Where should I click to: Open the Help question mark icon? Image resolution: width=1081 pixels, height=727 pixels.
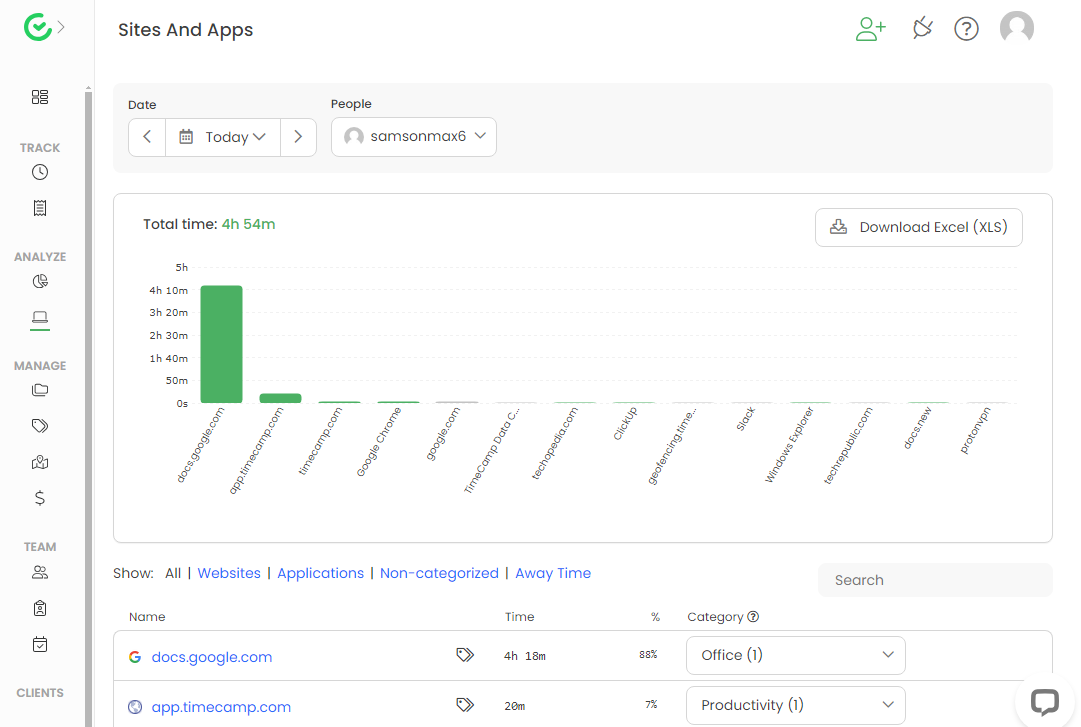click(966, 29)
